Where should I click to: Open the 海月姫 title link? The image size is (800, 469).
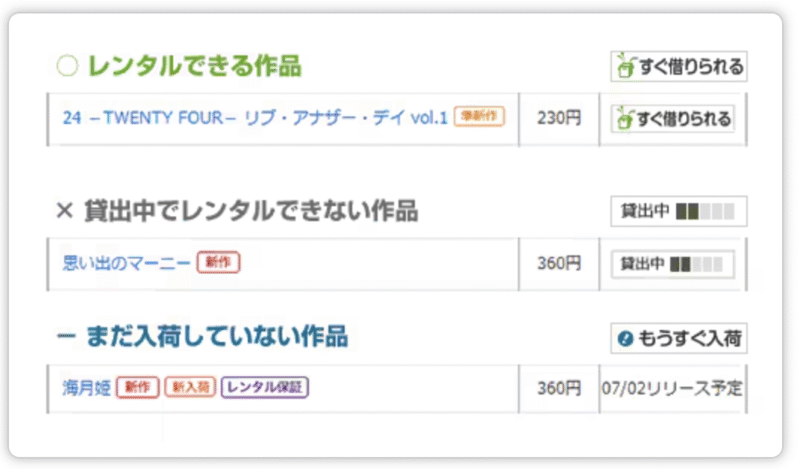click(86, 387)
